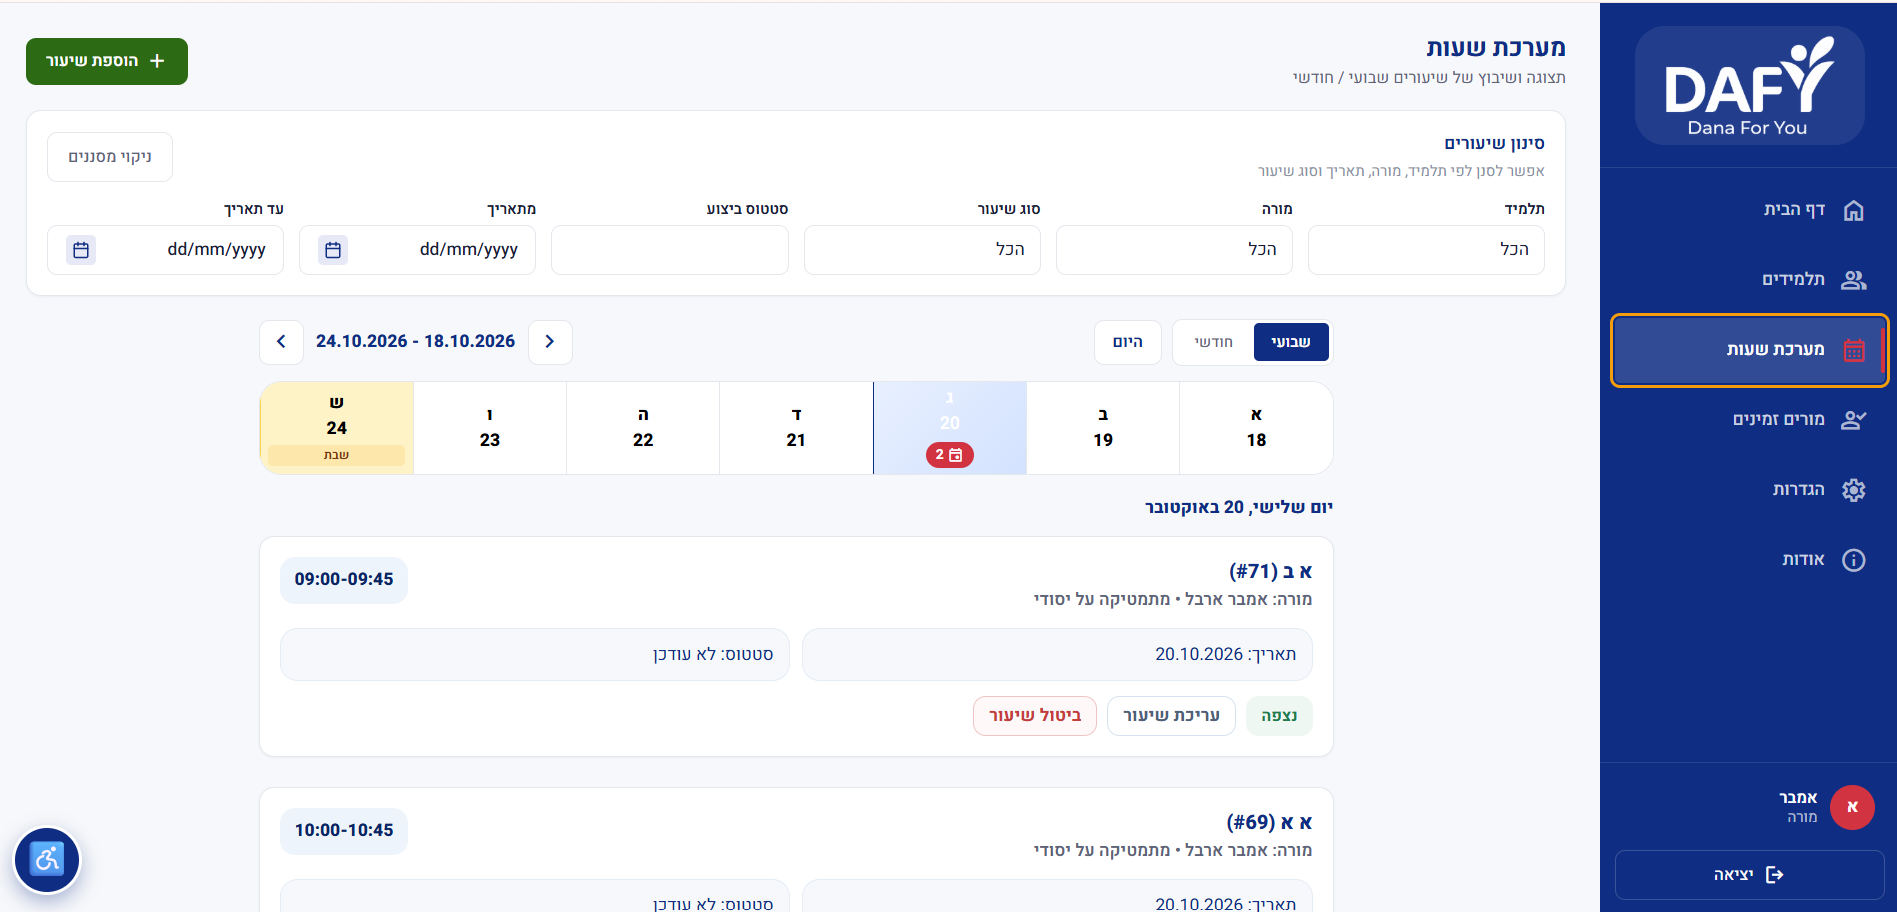Click עריכת שיעור for lesson #71
Screen dimensions: 1897x912
[x=1171, y=716]
